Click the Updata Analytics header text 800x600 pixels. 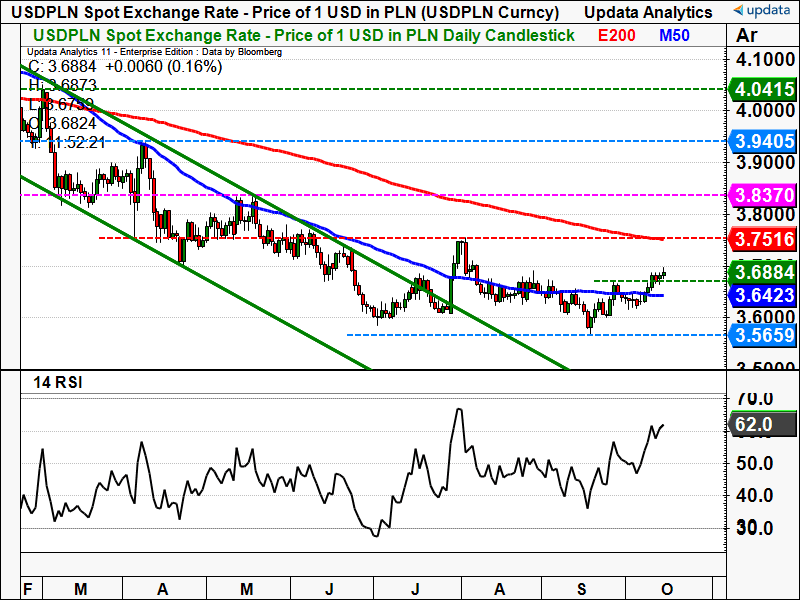click(650, 12)
